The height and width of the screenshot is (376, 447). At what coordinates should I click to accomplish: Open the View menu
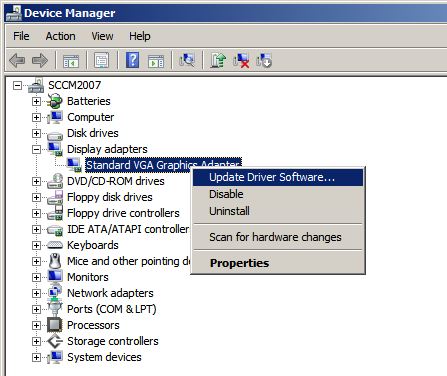pos(102,36)
